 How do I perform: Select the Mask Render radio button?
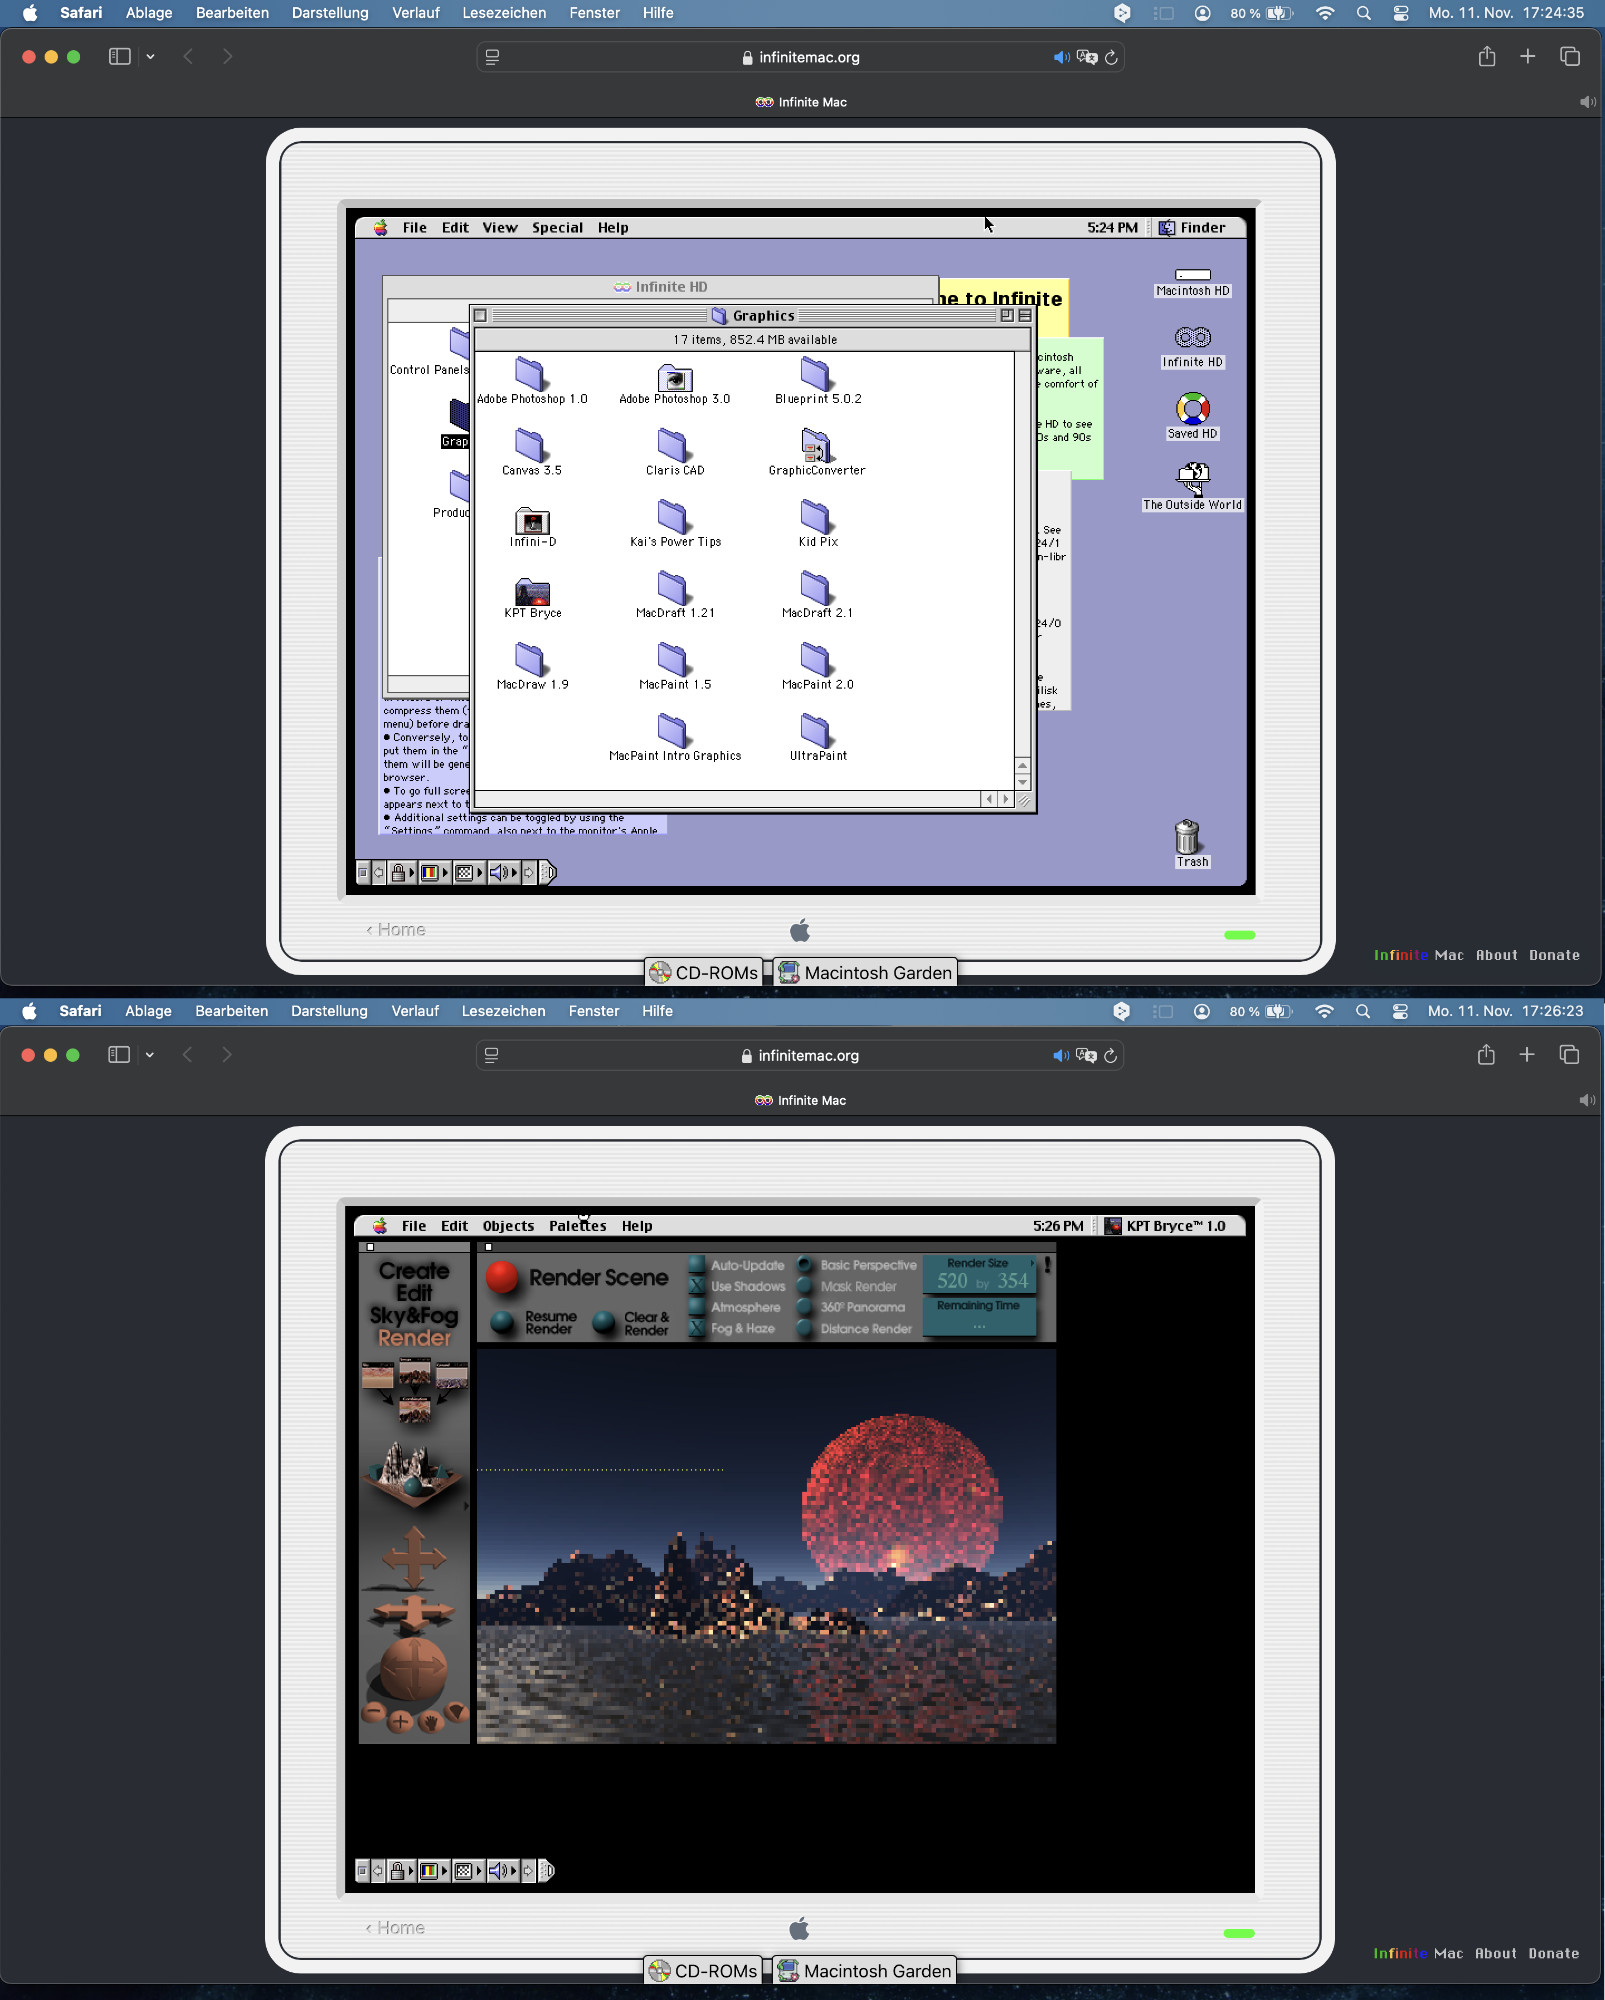coord(805,1286)
